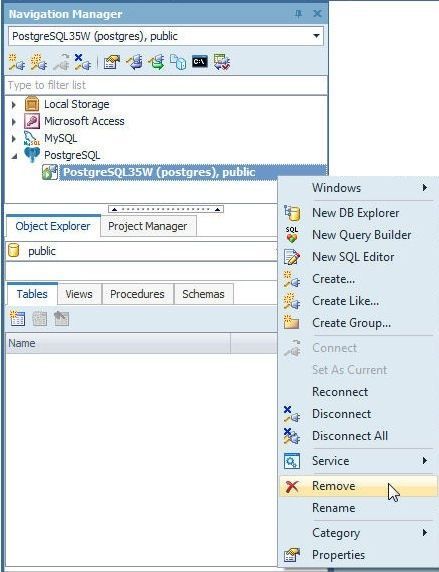Click the copy connections toolbar icon
This screenshot has width=439, height=572.
(x=178, y=62)
